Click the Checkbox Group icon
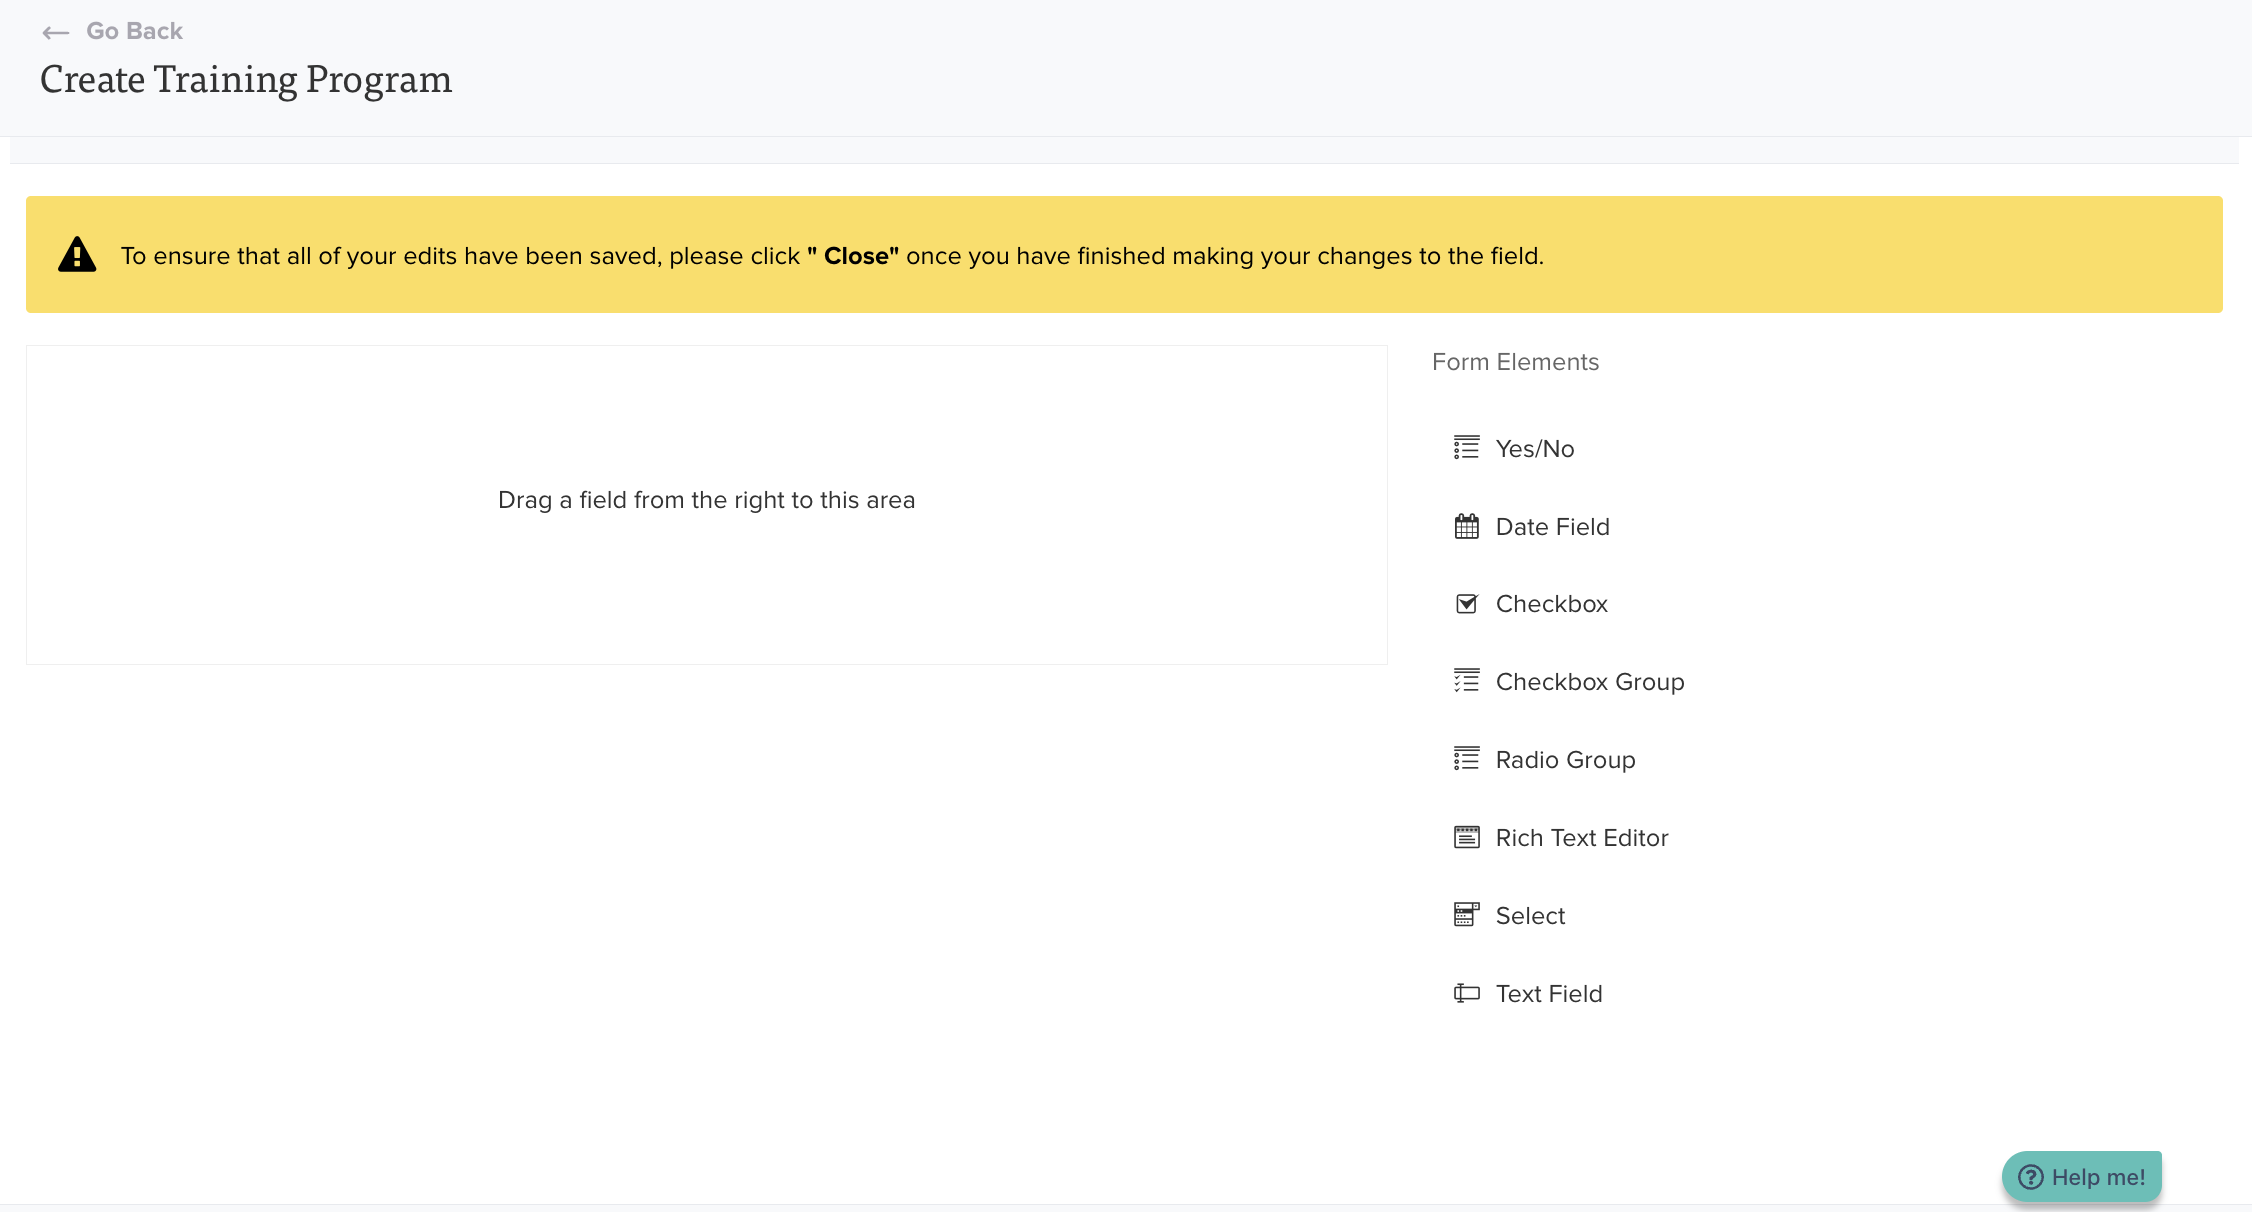This screenshot has width=2252, height=1212. coord(1466,681)
